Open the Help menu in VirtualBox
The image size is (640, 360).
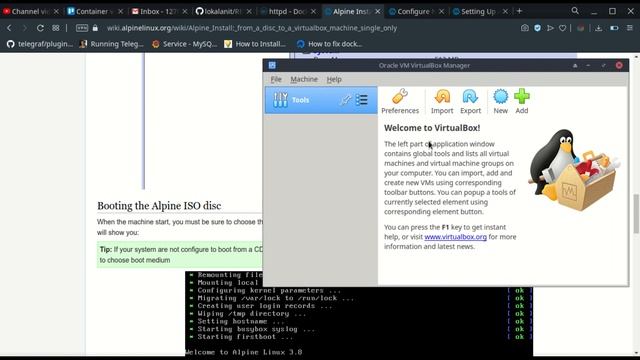334,79
